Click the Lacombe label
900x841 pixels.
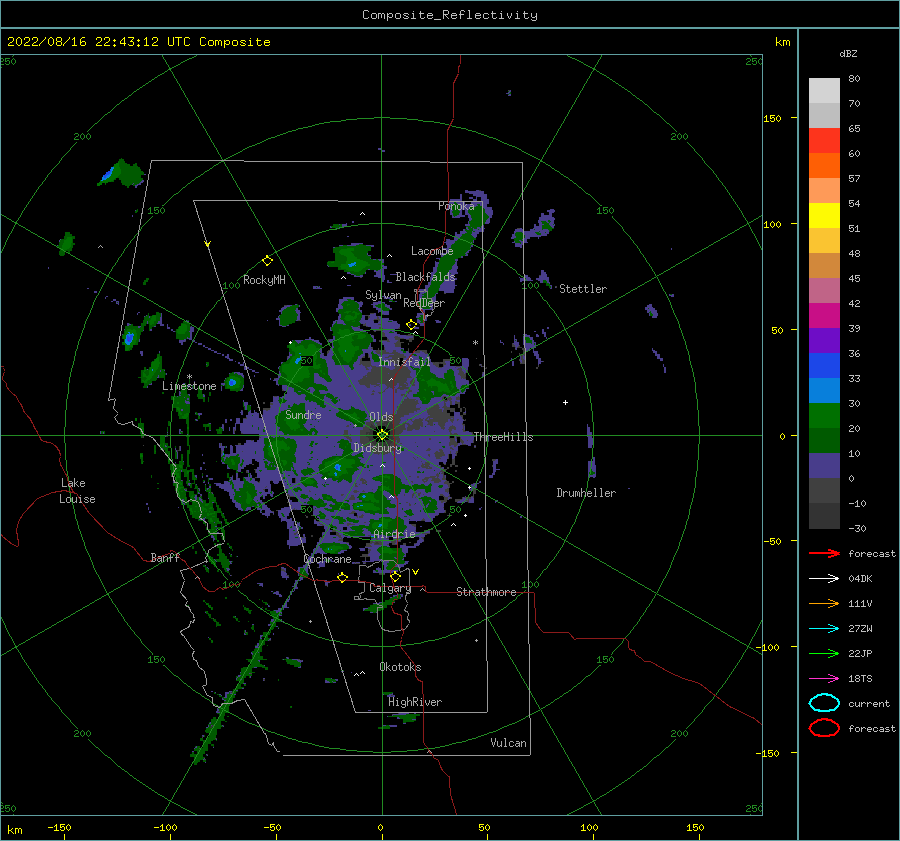pyautogui.click(x=432, y=251)
